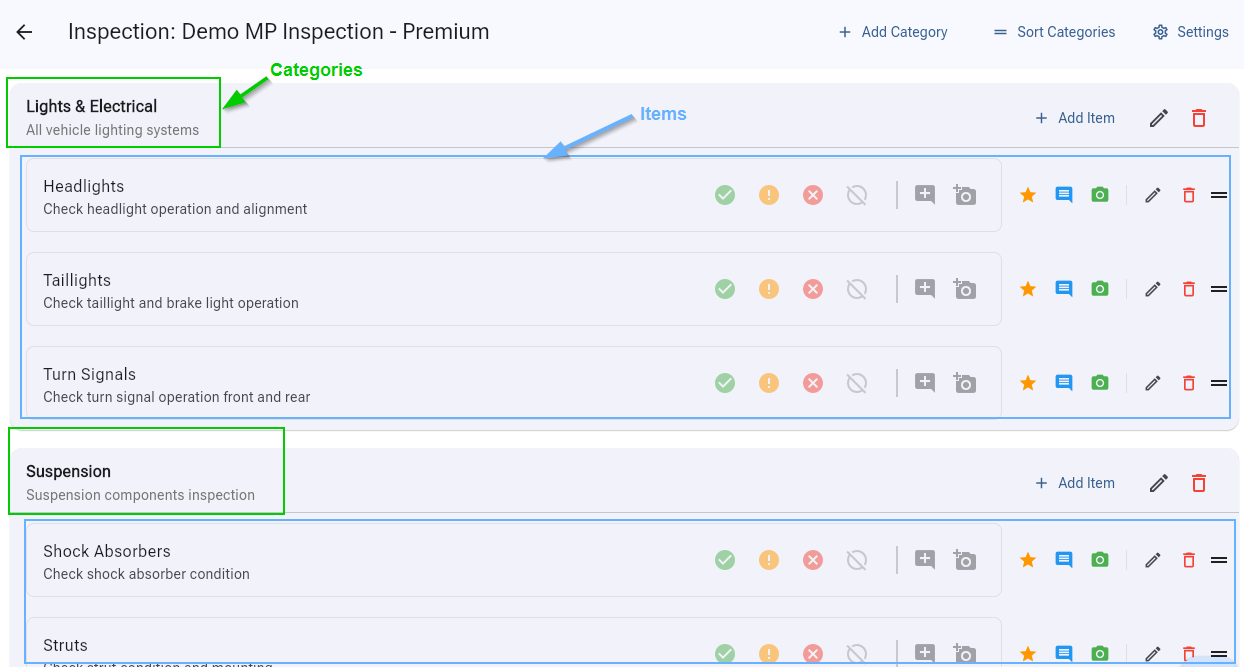Screen dimensions: 1244x667
Task: Mark Headlights as passed with green check
Action: [x=725, y=195]
